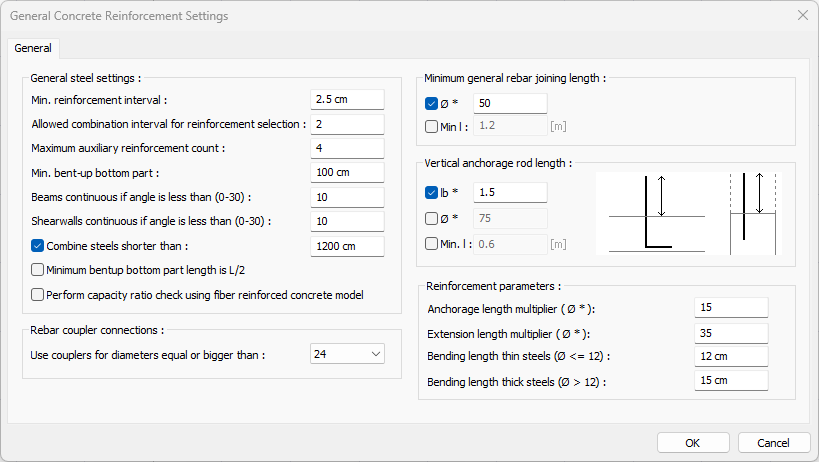Image resolution: width=819 pixels, height=462 pixels.
Task: Click the Extension length multiplier field
Action: [x=730, y=333]
